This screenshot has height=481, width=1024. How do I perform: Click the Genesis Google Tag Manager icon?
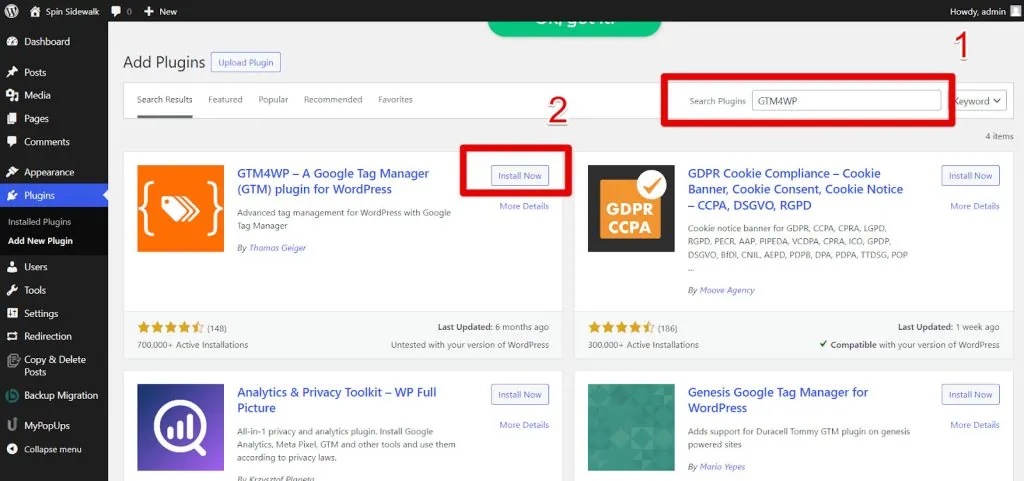click(631, 427)
